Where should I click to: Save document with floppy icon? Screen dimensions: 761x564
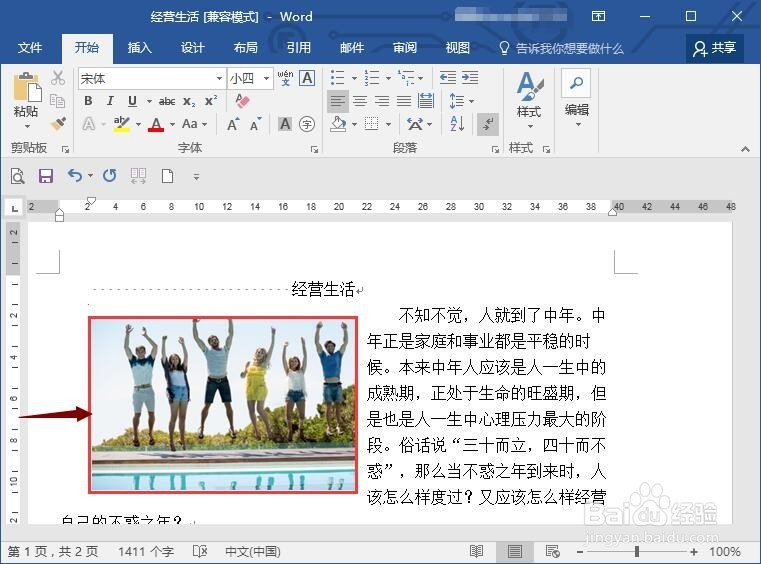(46, 176)
